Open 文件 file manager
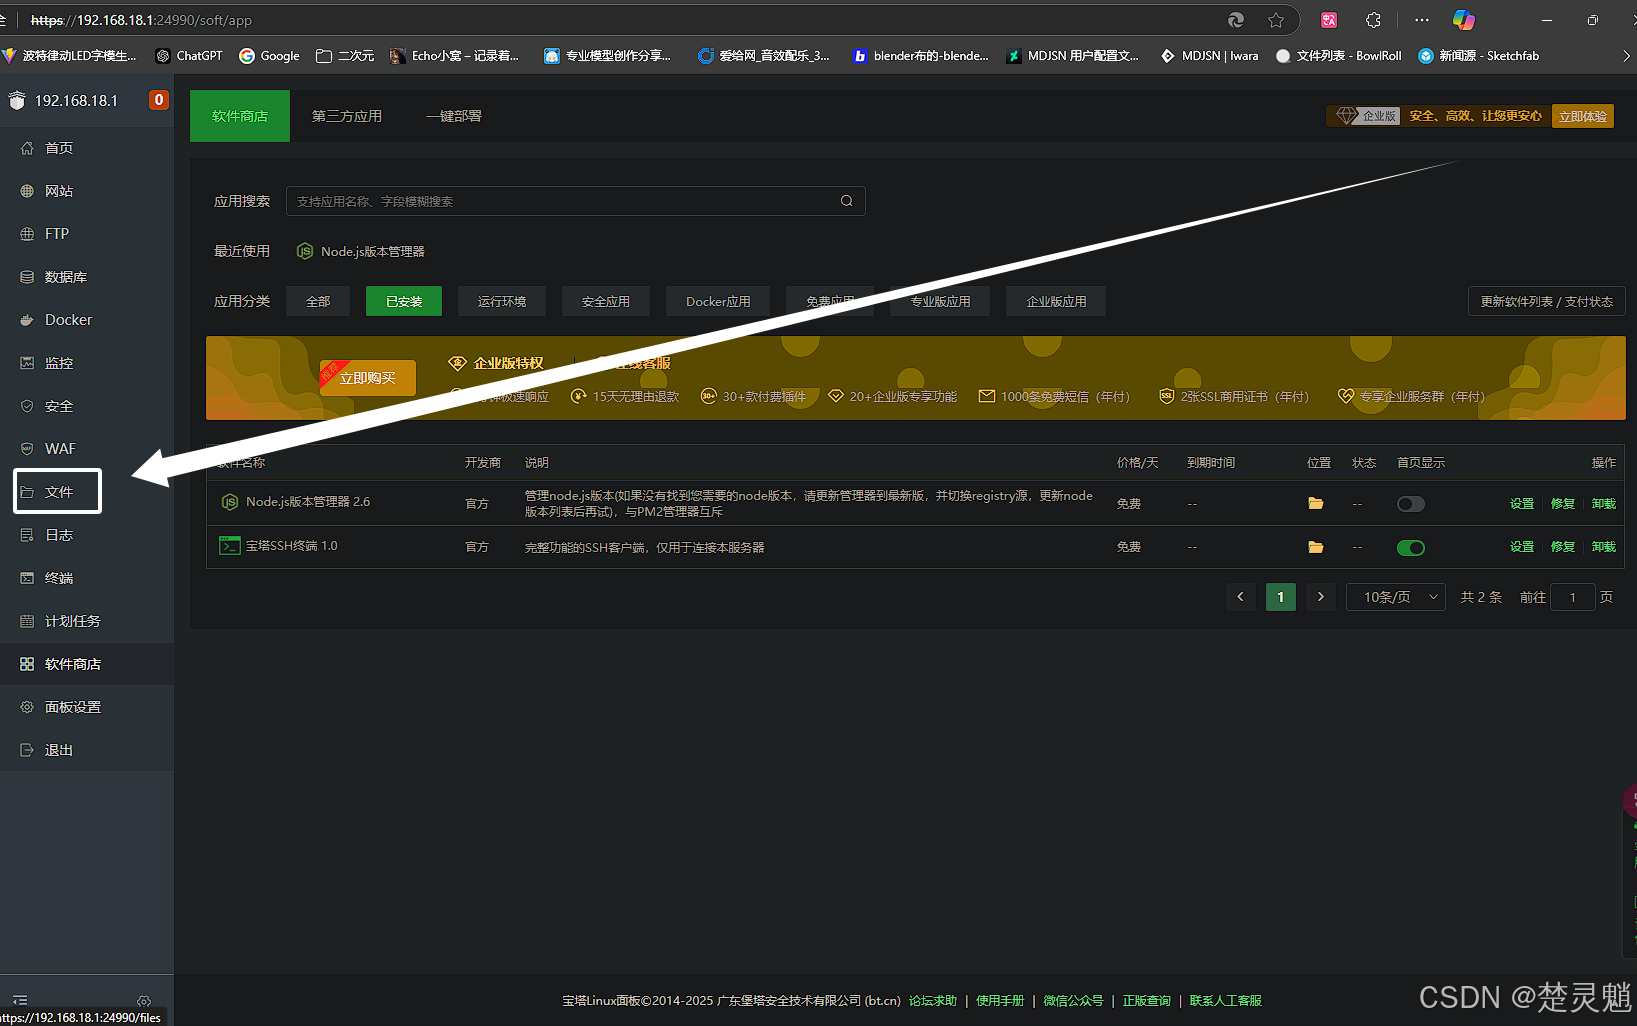This screenshot has width=1637, height=1026. pyautogui.click(x=58, y=492)
